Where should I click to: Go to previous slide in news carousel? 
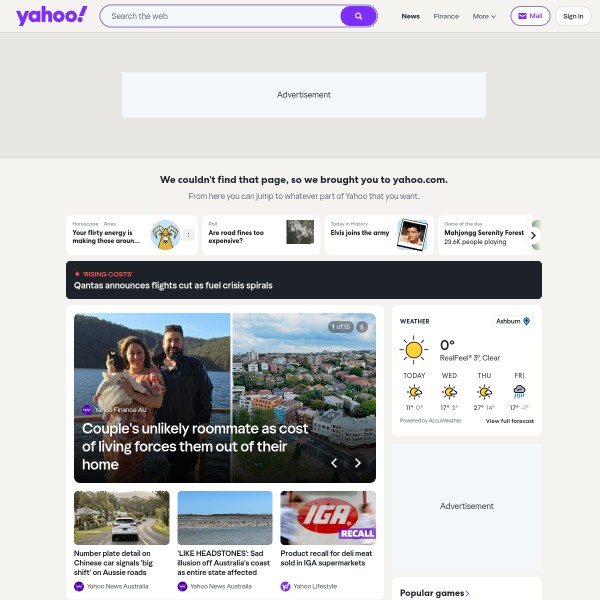pyautogui.click(x=334, y=463)
